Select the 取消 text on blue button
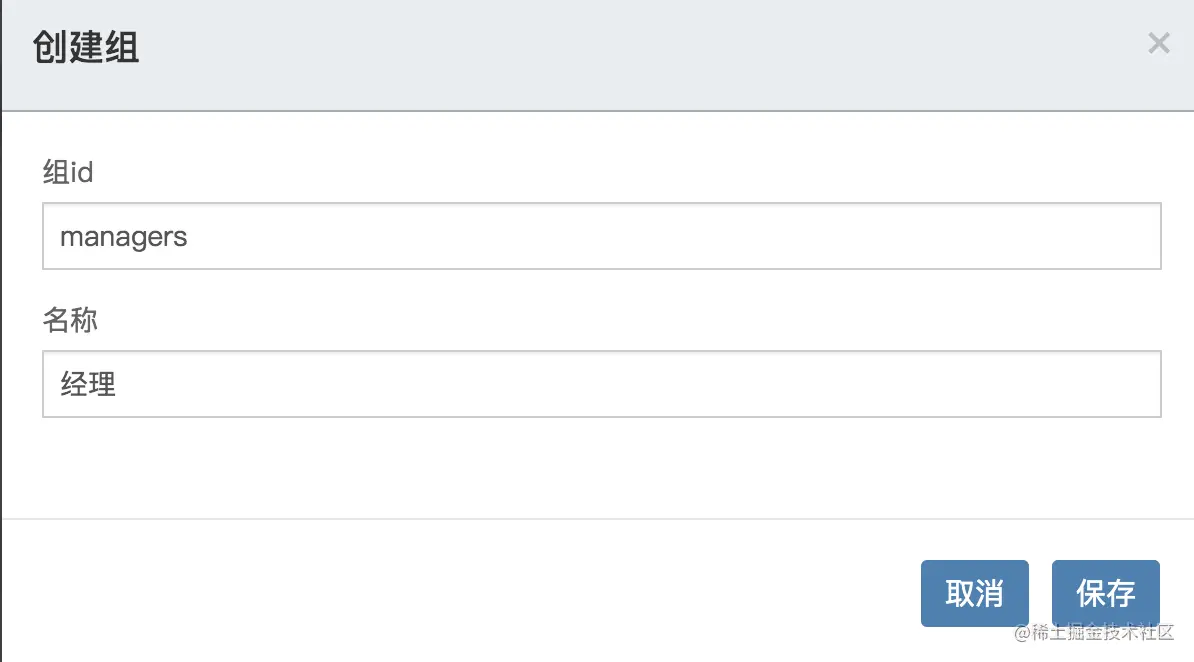 click(x=975, y=593)
